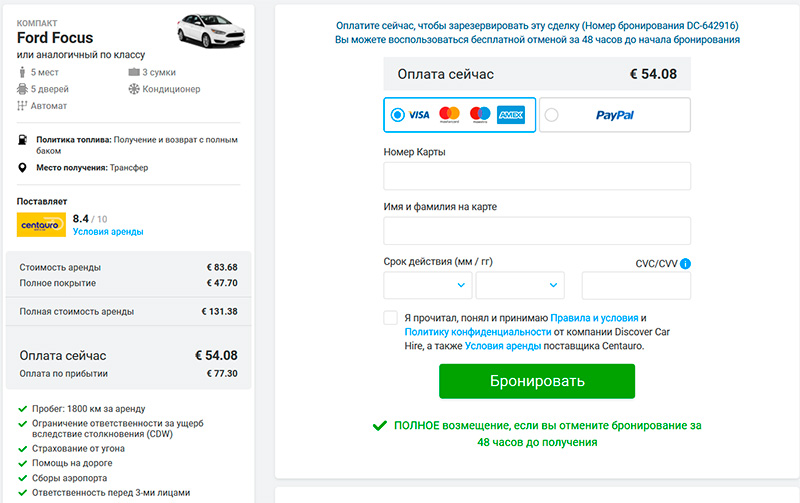Open the expiry year dropdown
This screenshot has width=800, height=503.
(520, 286)
